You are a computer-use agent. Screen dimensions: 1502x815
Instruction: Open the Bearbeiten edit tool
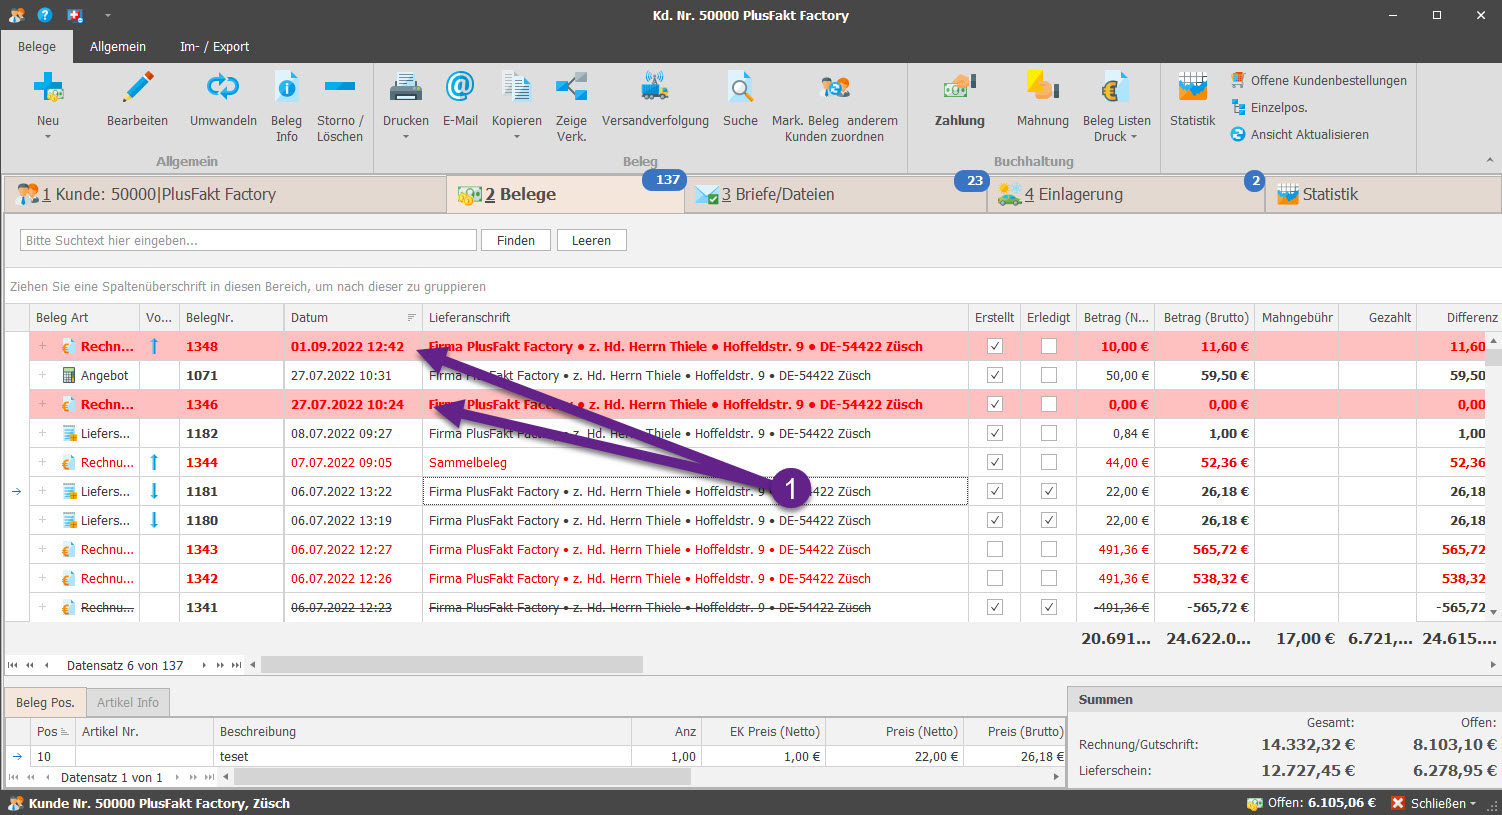click(x=137, y=88)
